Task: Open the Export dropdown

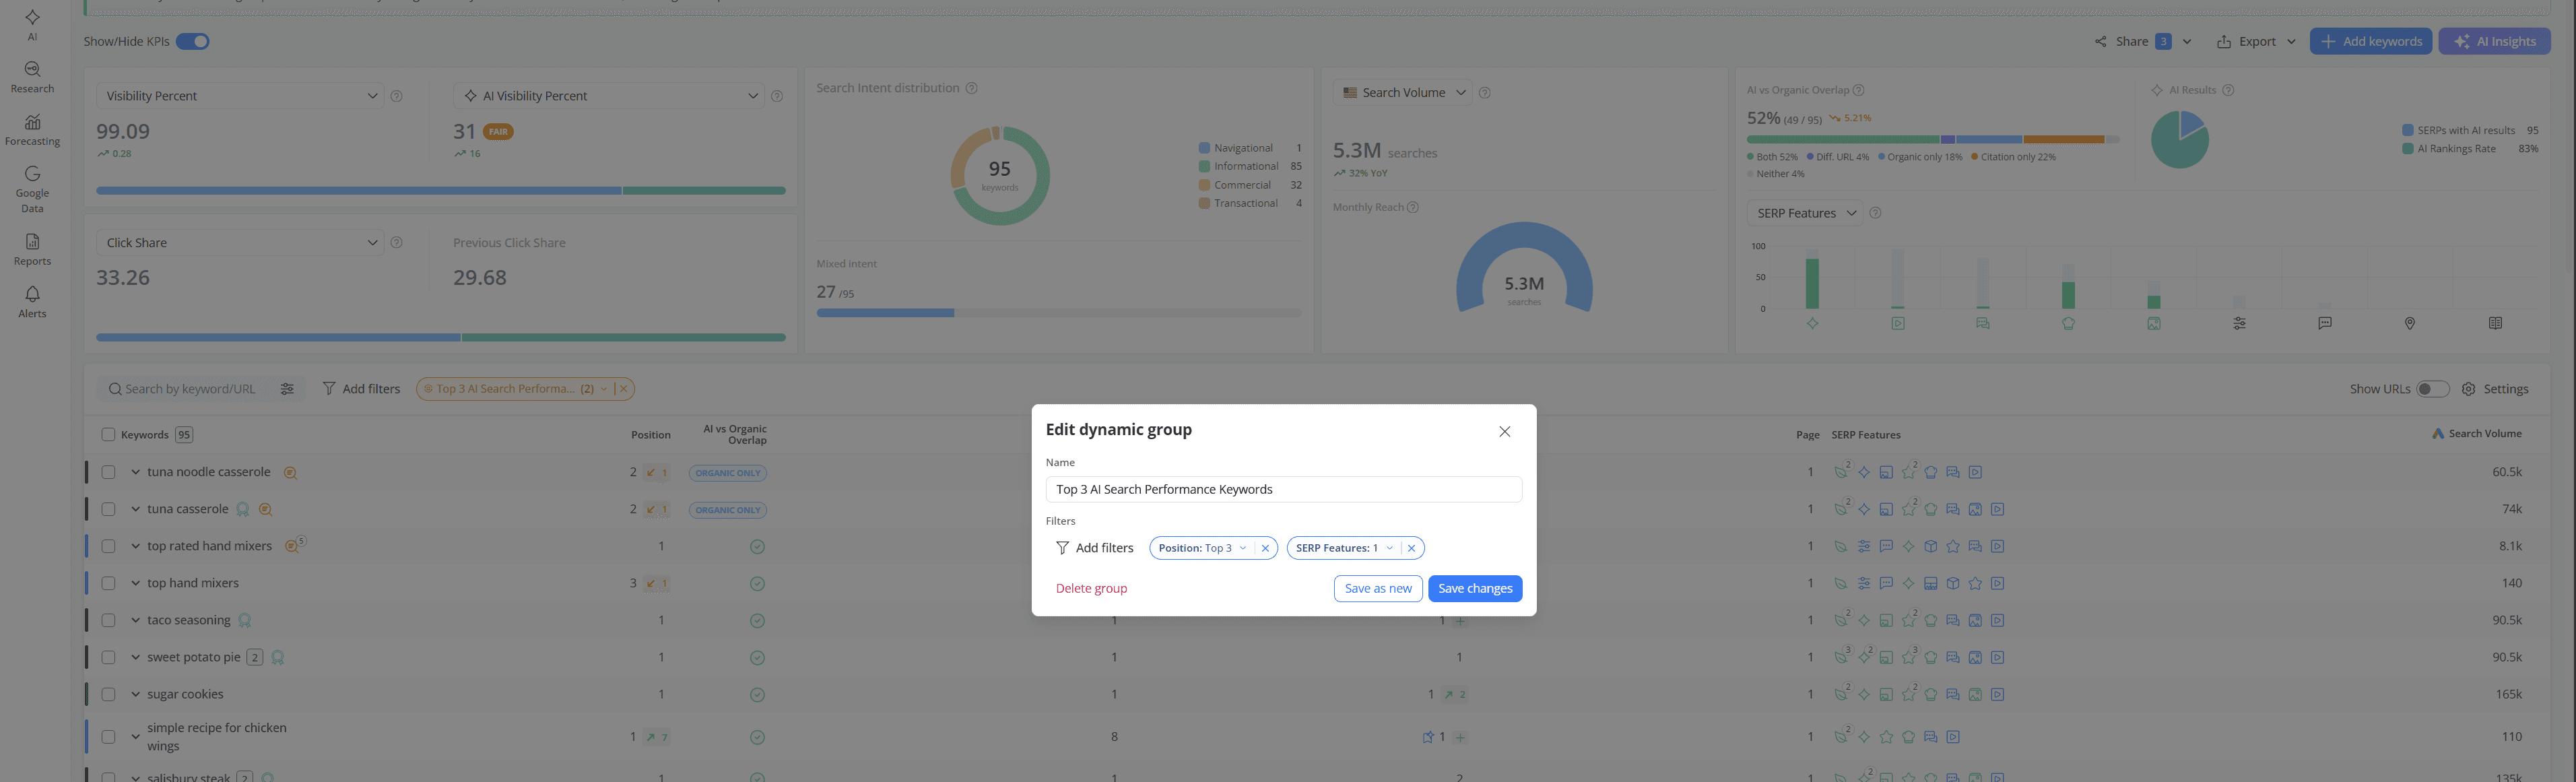Action: 2256,41
